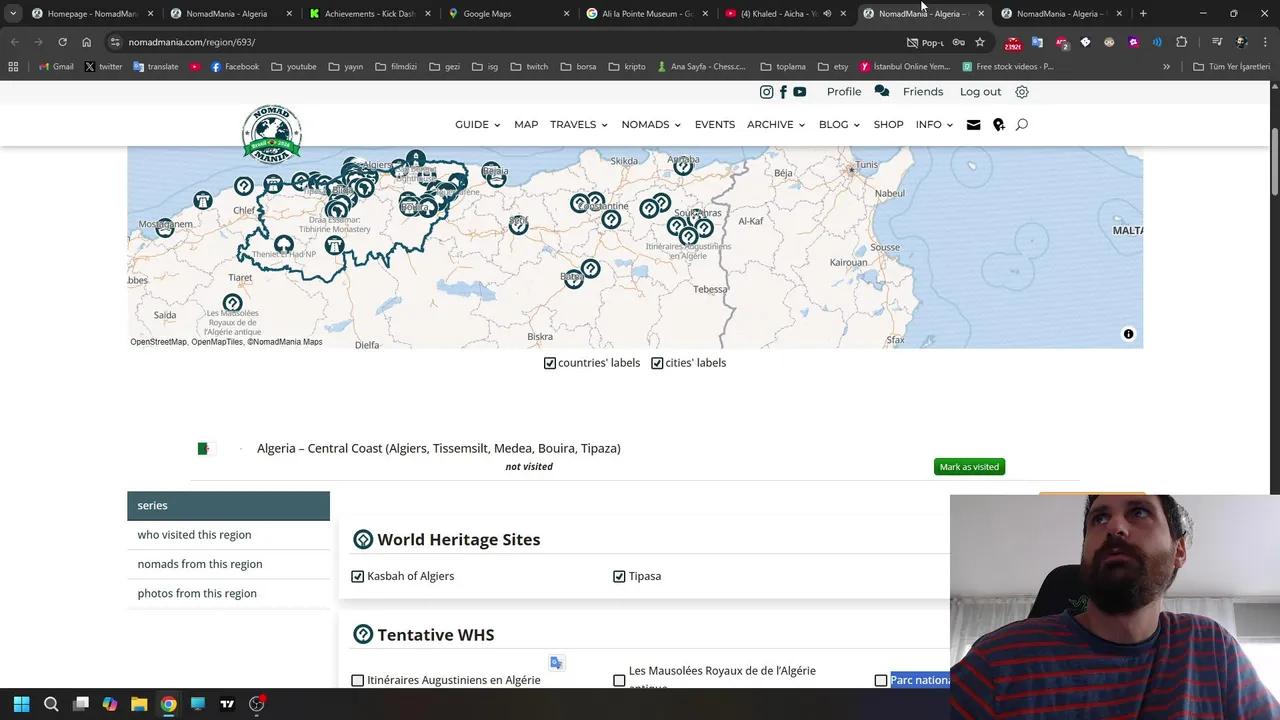Click the NomadMania logo
1280x720 pixels.
pyautogui.click(x=271, y=133)
